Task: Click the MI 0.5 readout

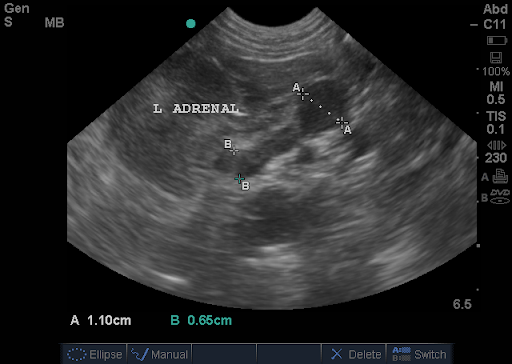Action: [x=496, y=93]
